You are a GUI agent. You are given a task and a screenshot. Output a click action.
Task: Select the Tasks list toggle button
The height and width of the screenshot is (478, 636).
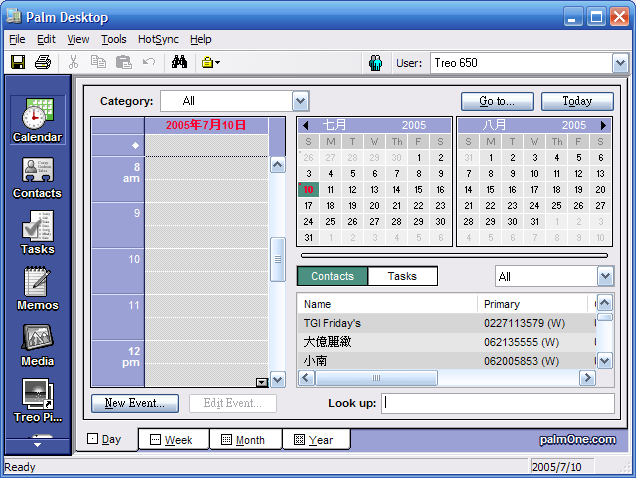[402, 276]
